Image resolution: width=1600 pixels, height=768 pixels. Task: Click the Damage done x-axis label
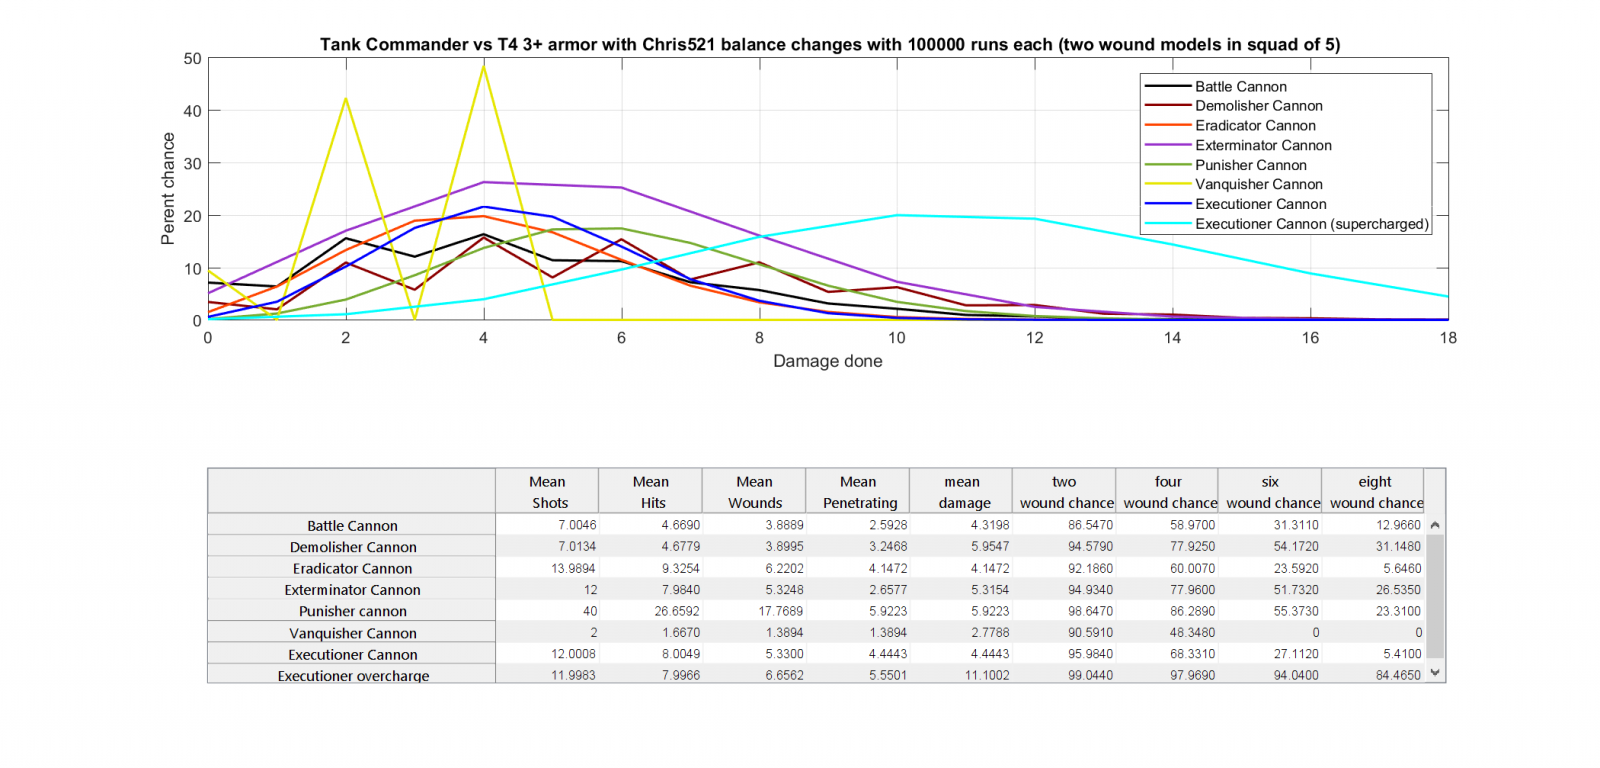(827, 361)
